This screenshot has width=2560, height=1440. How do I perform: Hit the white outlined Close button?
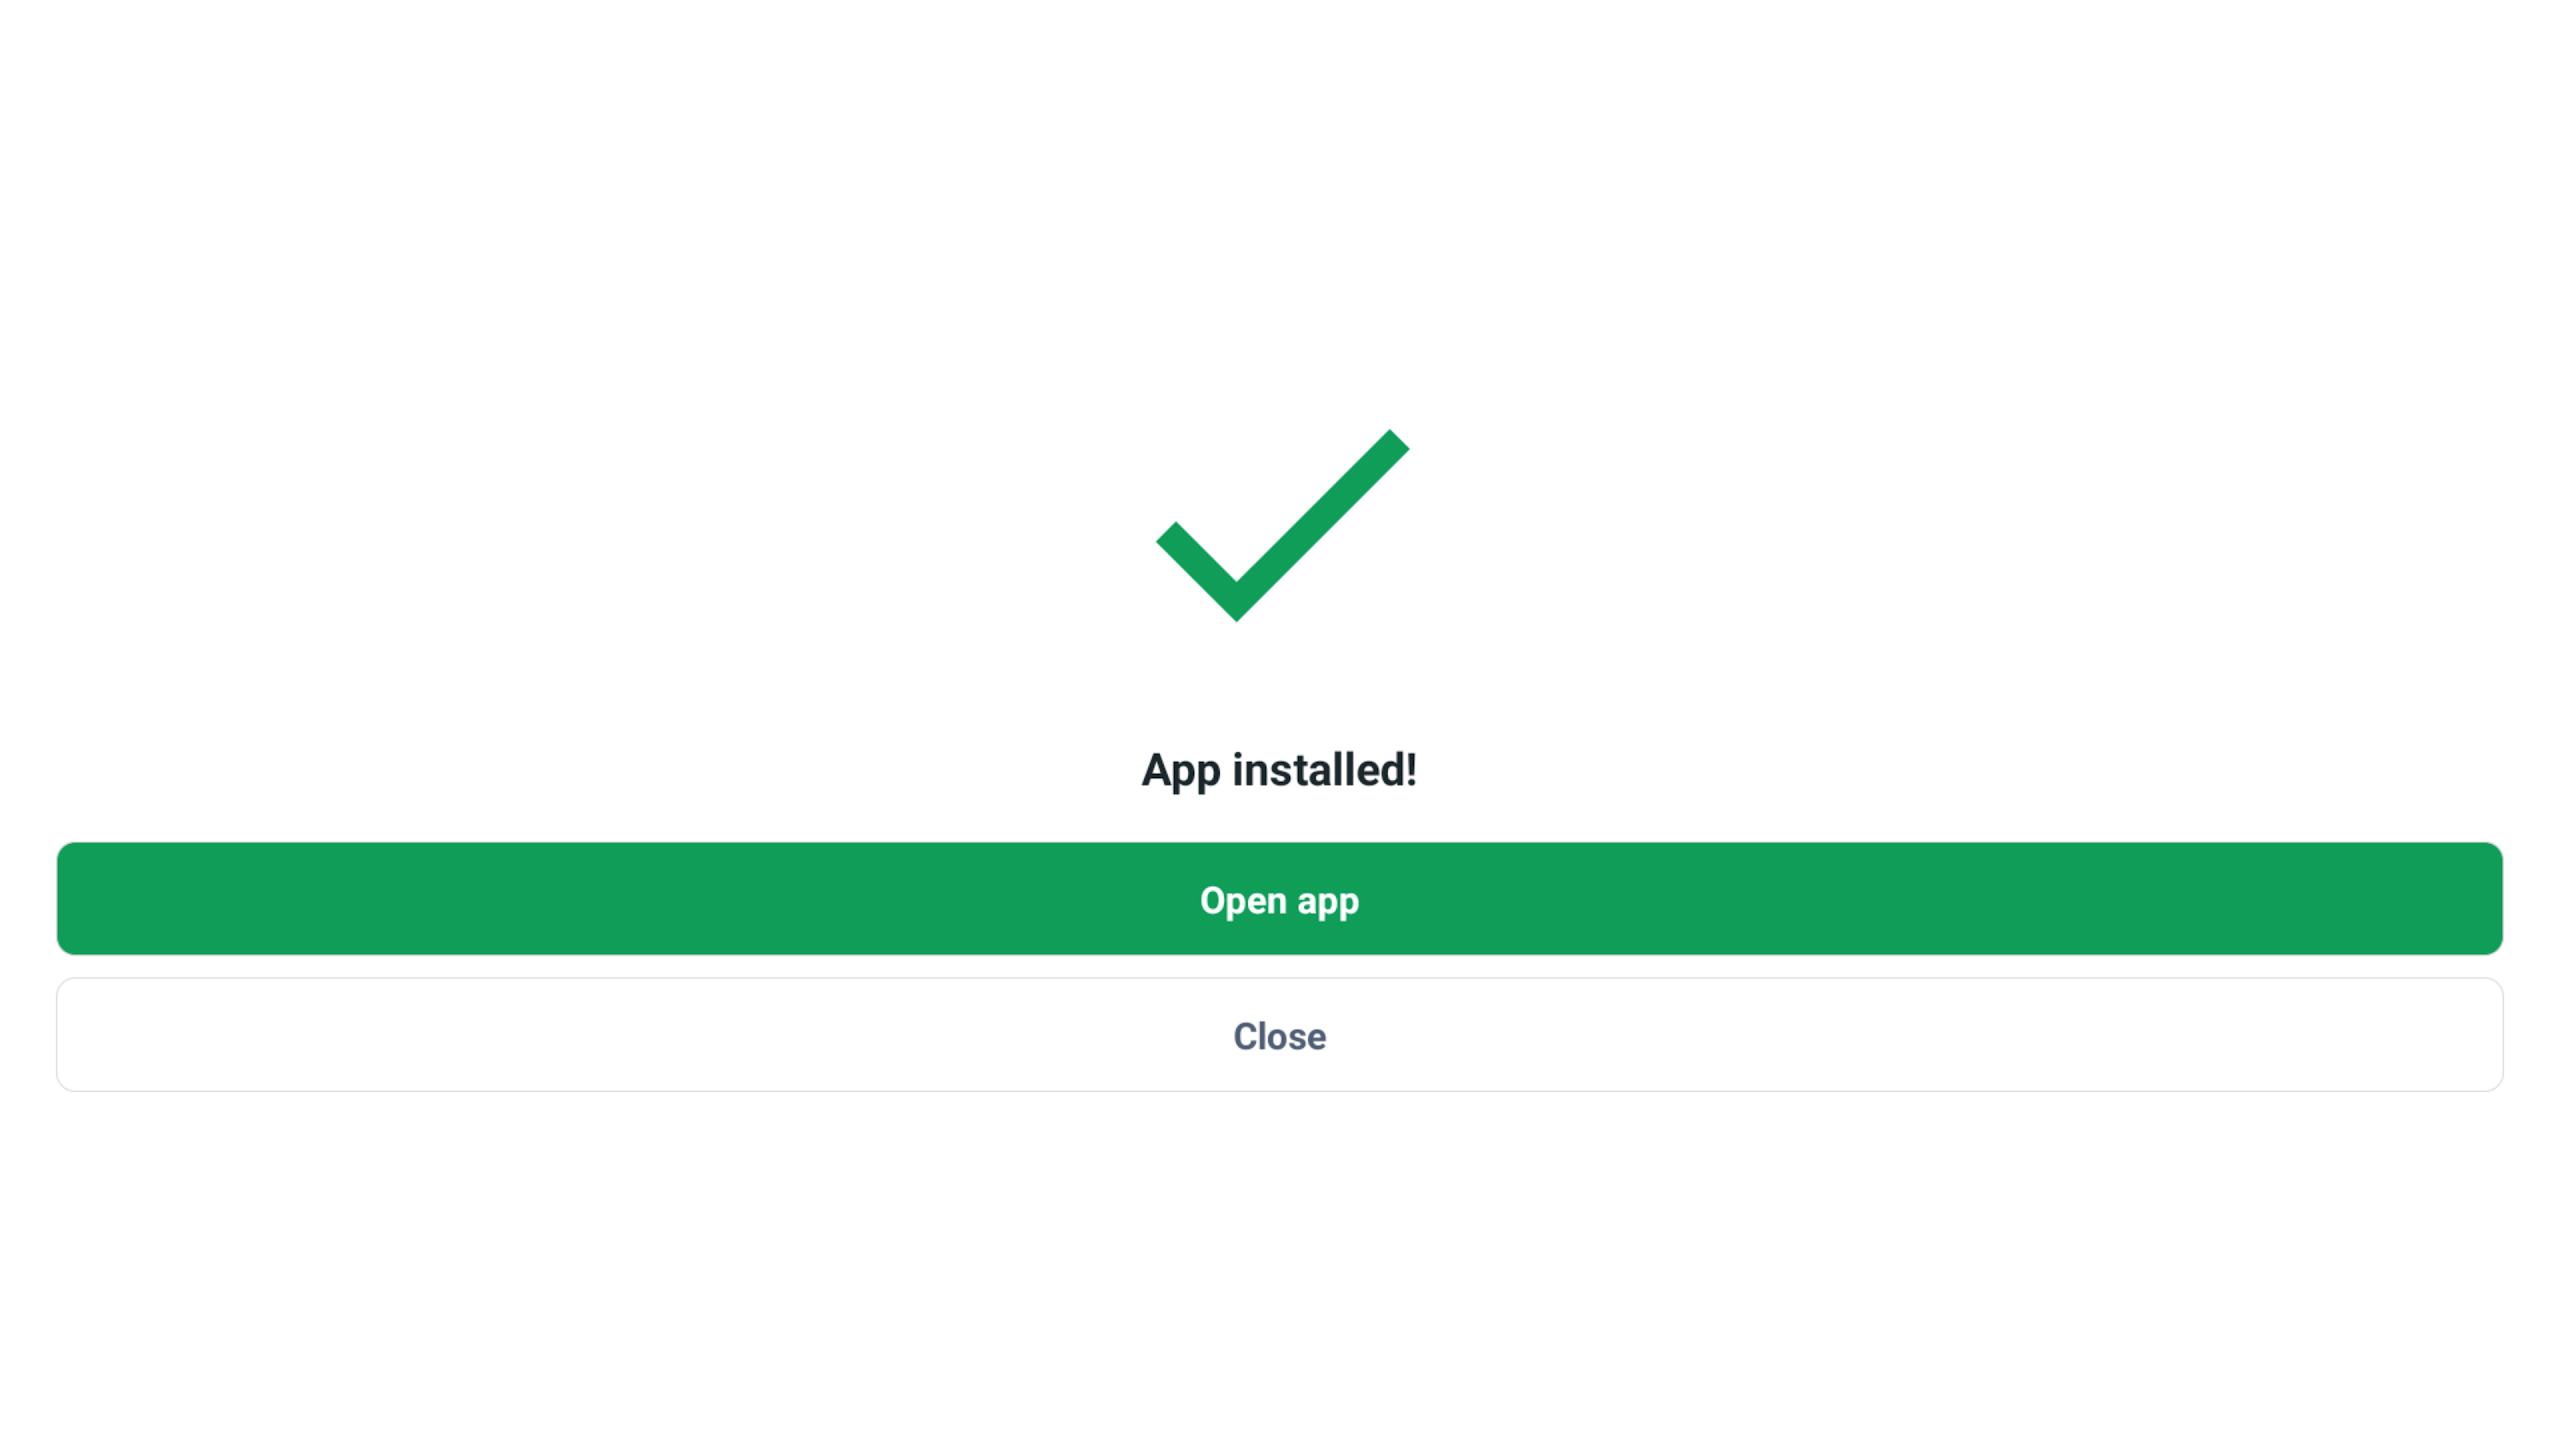tap(1279, 1035)
